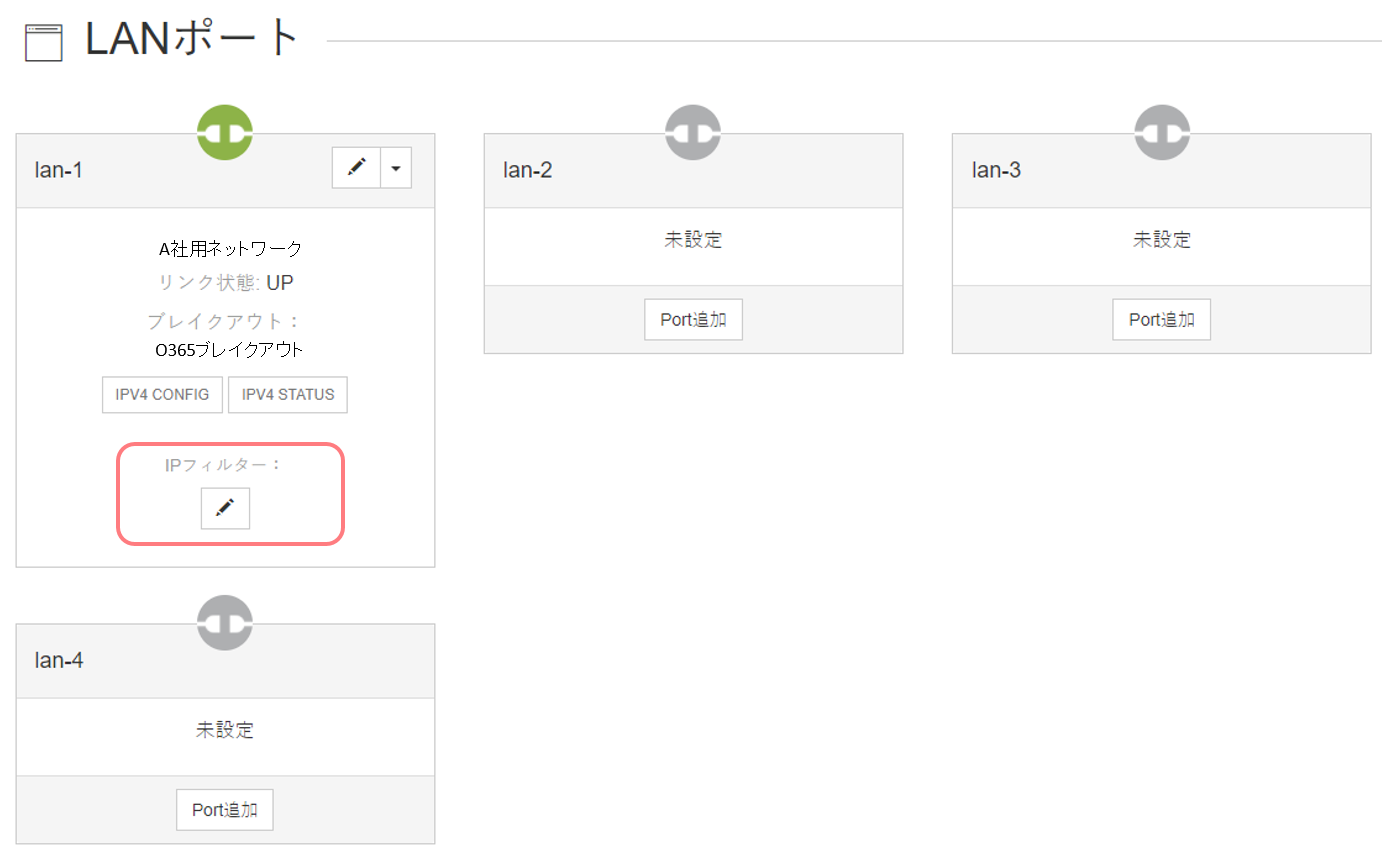Click the gray lan-2 port icon
The height and width of the screenshot is (859, 1382).
693,132
